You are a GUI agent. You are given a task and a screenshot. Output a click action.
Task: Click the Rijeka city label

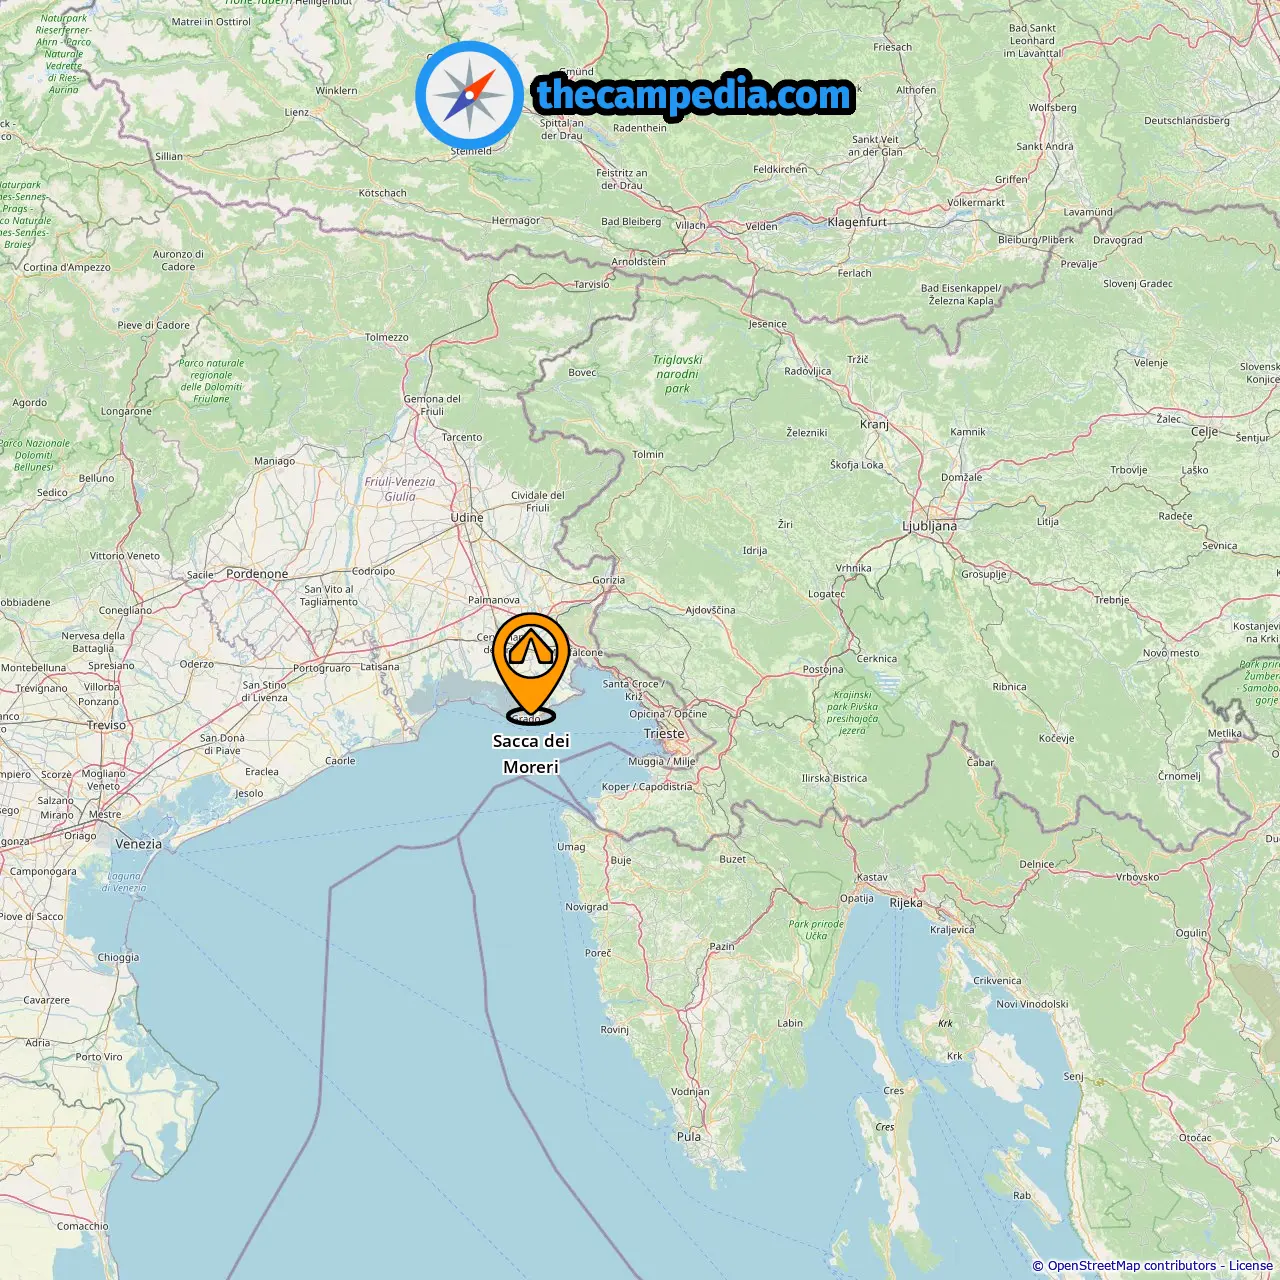point(906,903)
